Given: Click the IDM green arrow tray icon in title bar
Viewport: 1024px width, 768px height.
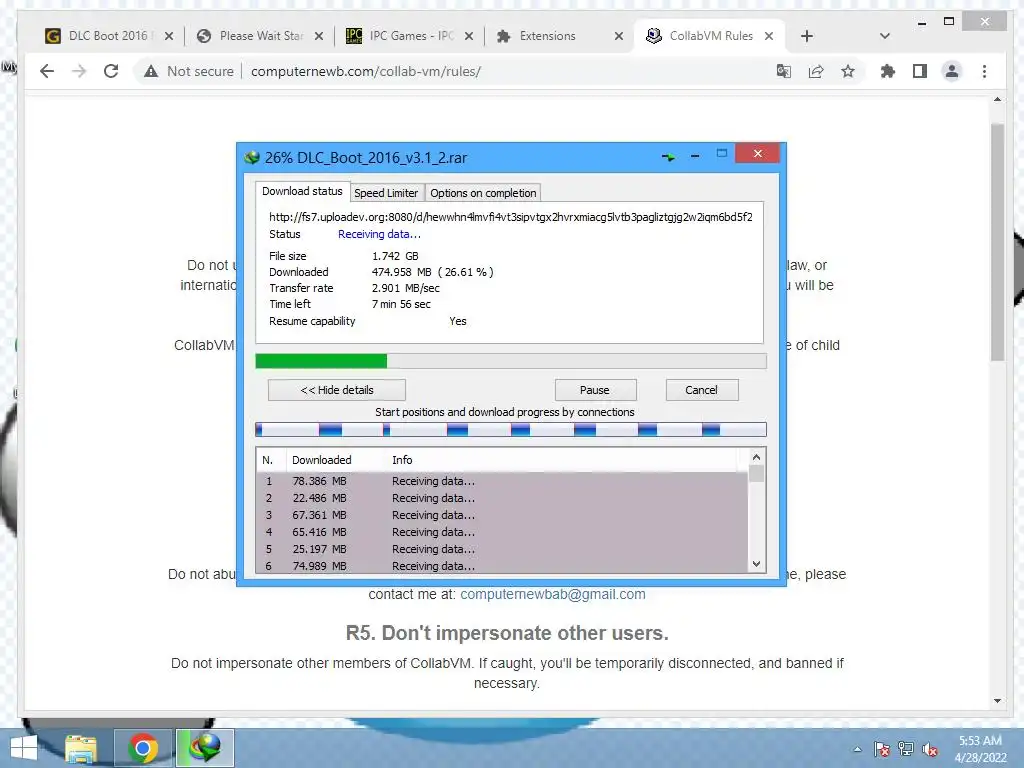Looking at the screenshot, I should (x=668, y=157).
